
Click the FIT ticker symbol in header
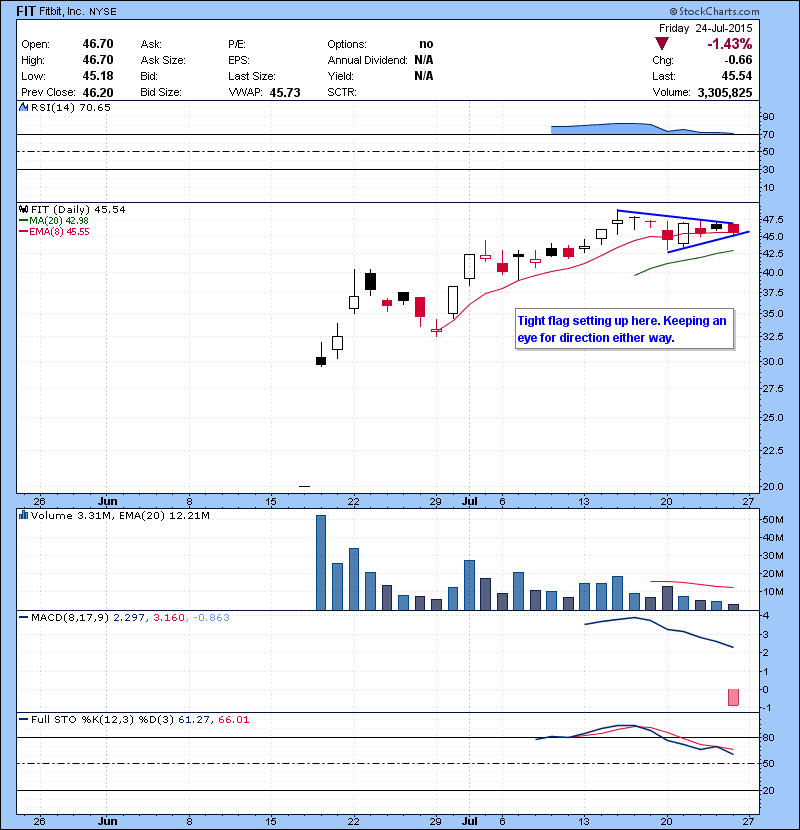click(x=26, y=11)
